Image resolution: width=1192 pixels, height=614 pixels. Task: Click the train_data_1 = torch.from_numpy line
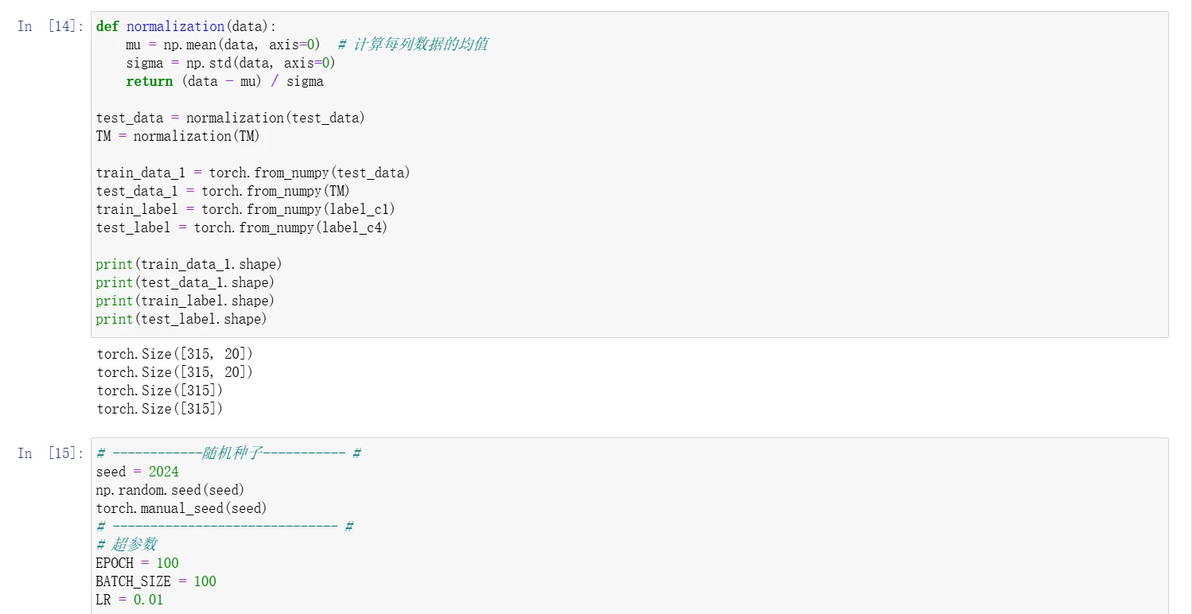click(x=253, y=172)
